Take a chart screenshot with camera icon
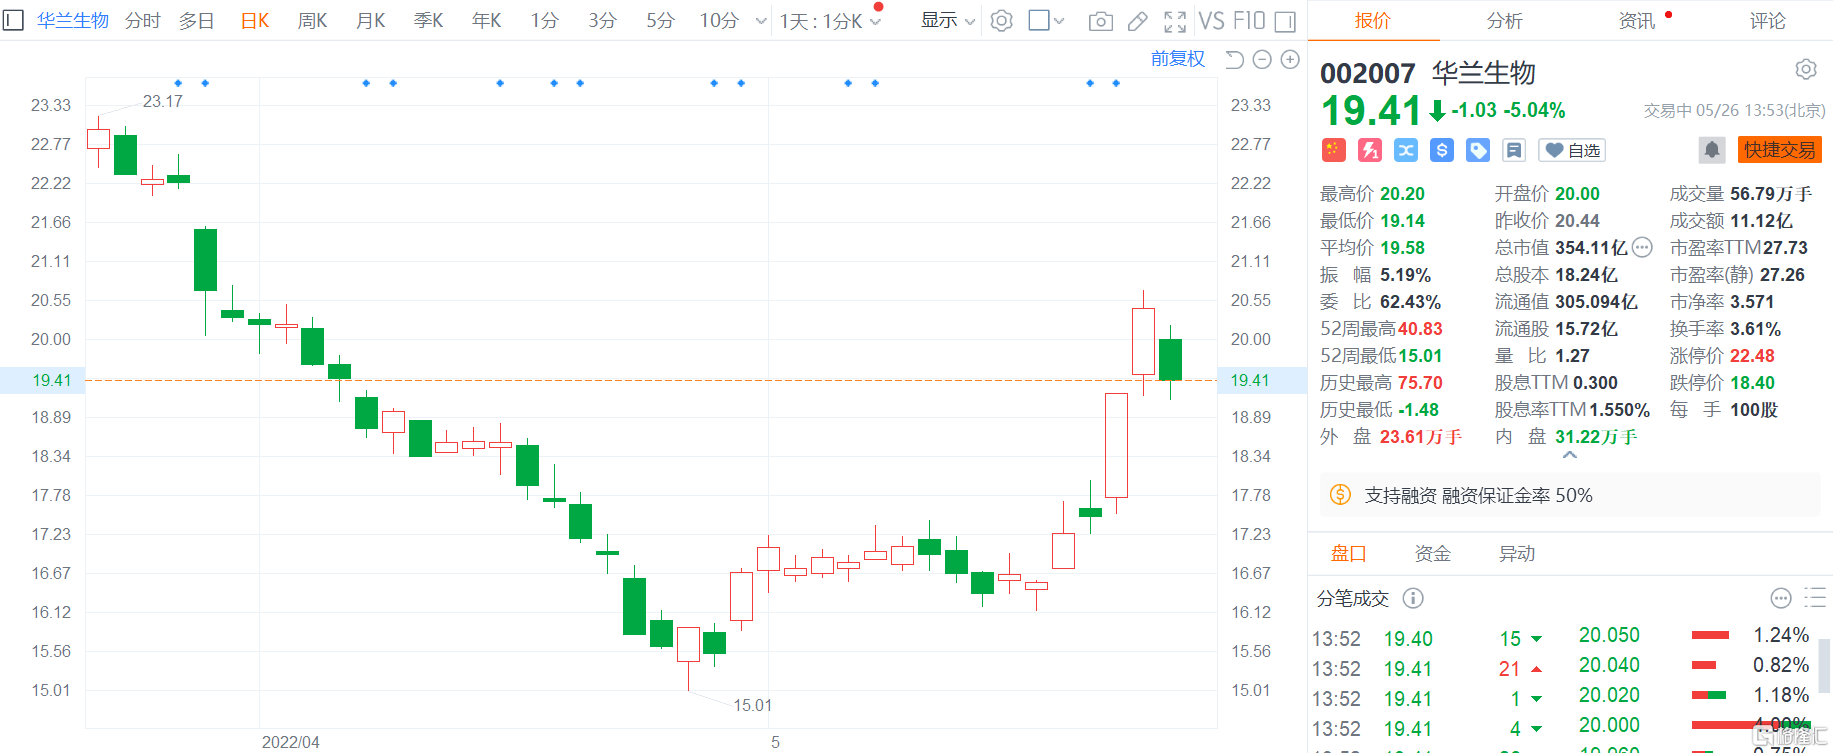This screenshot has height=753, width=1834. (x=1100, y=21)
